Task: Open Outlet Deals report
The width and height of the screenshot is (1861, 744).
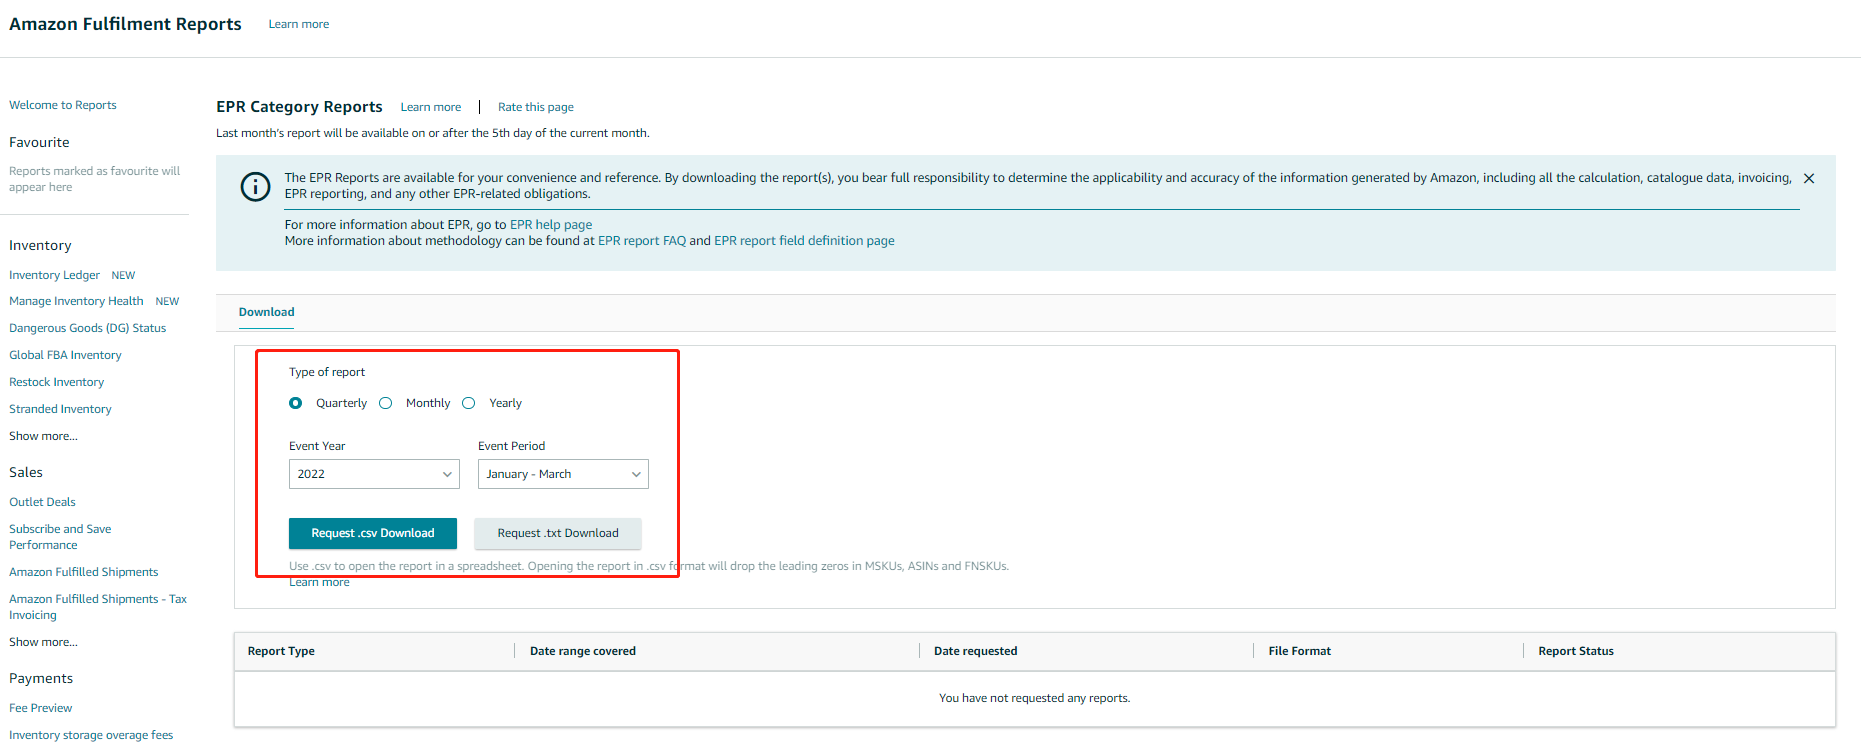Action: pyautogui.click(x=42, y=502)
